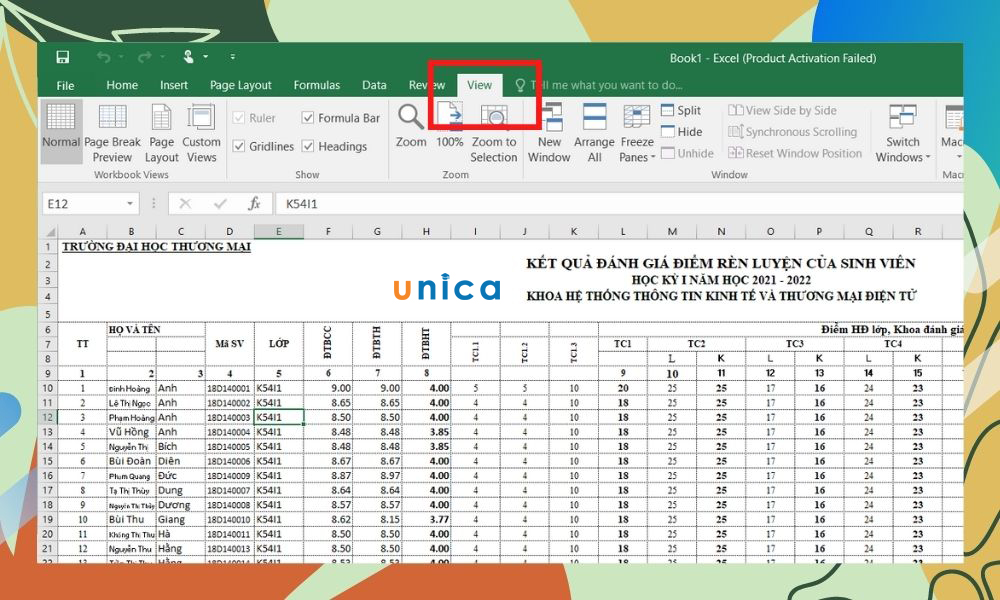Toggle the Headings checkbox

click(x=308, y=146)
